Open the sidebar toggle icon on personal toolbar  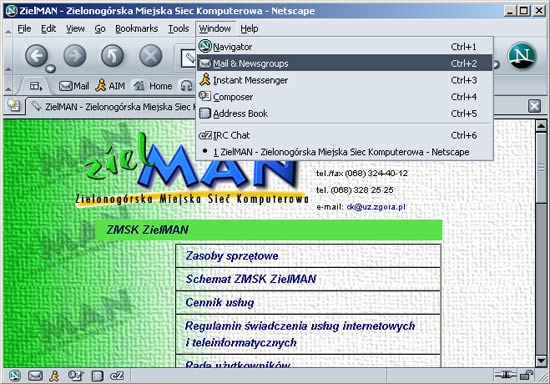(35, 86)
